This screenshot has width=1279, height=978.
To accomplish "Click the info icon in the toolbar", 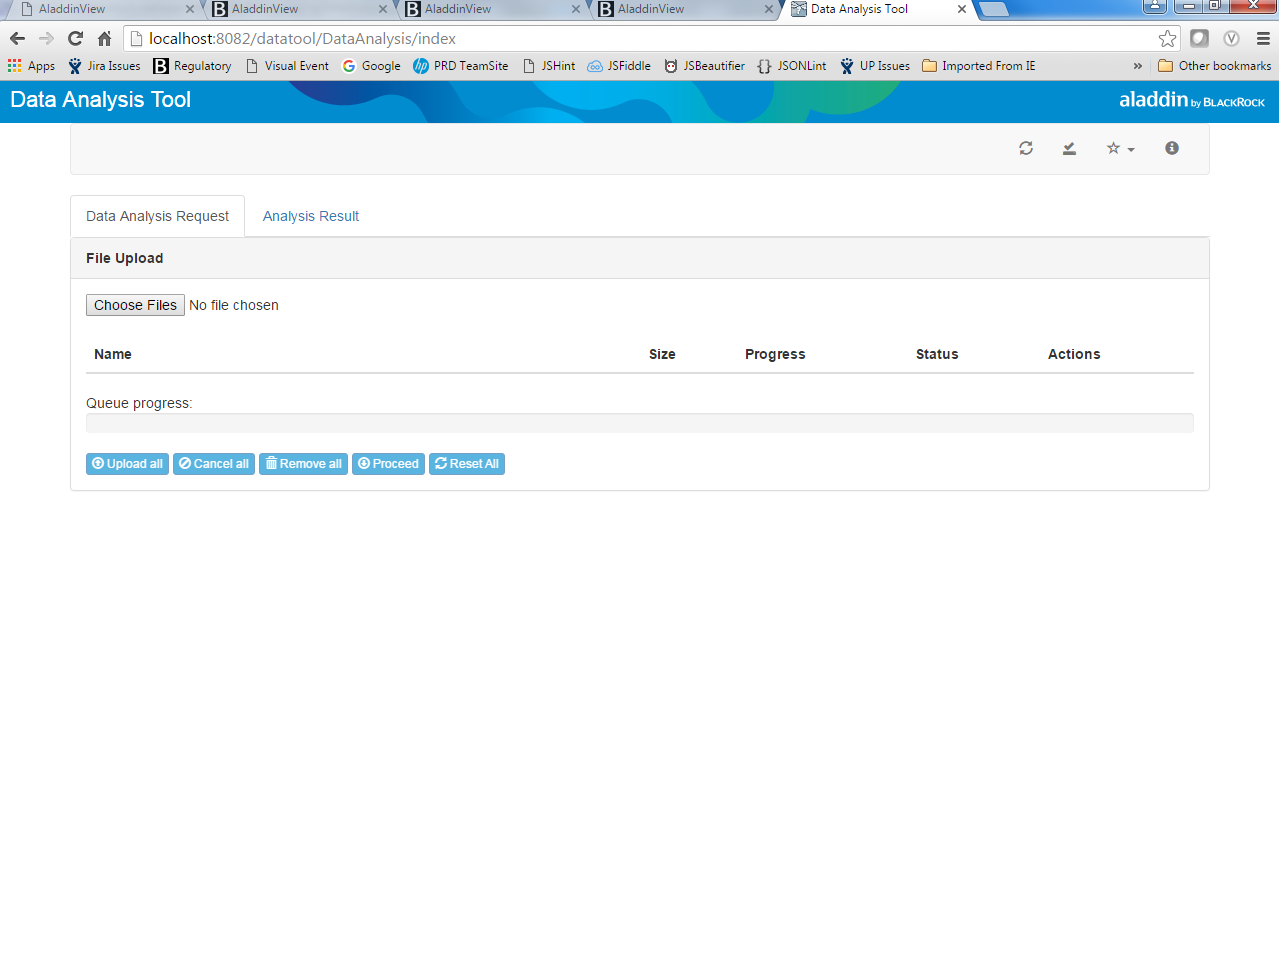I will [x=1172, y=148].
